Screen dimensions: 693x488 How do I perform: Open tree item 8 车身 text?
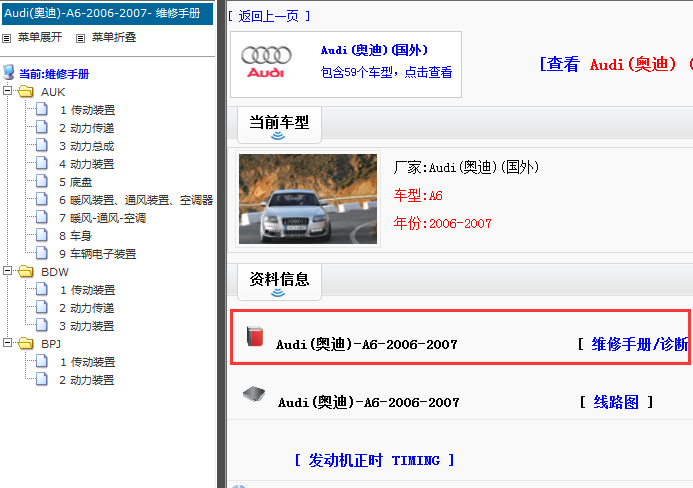[76, 236]
